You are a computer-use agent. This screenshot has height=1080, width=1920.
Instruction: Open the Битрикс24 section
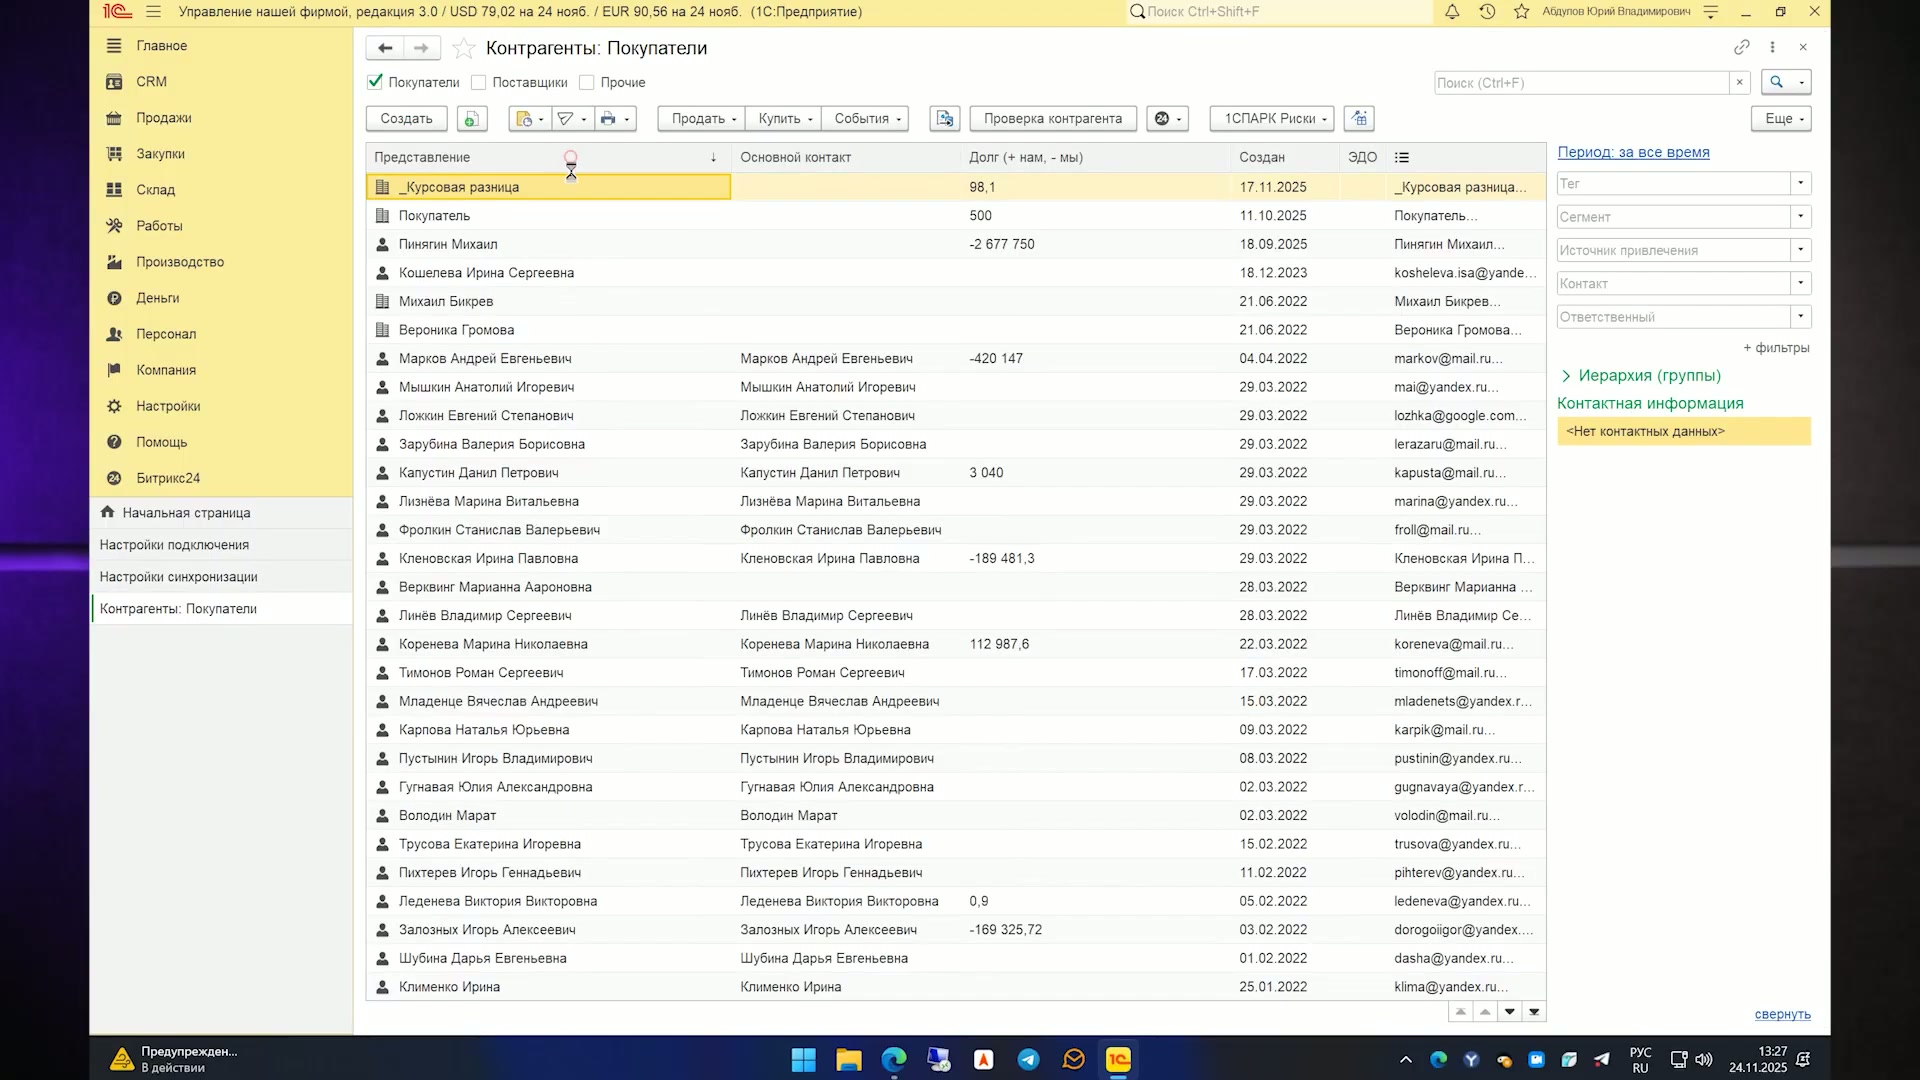tap(167, 478)
